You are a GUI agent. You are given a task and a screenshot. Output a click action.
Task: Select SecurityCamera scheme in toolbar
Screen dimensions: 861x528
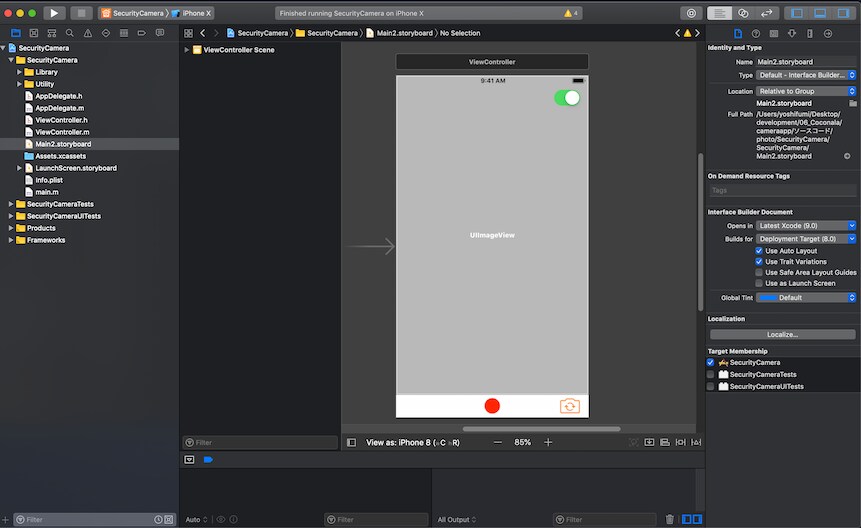(x=133, y=13)
